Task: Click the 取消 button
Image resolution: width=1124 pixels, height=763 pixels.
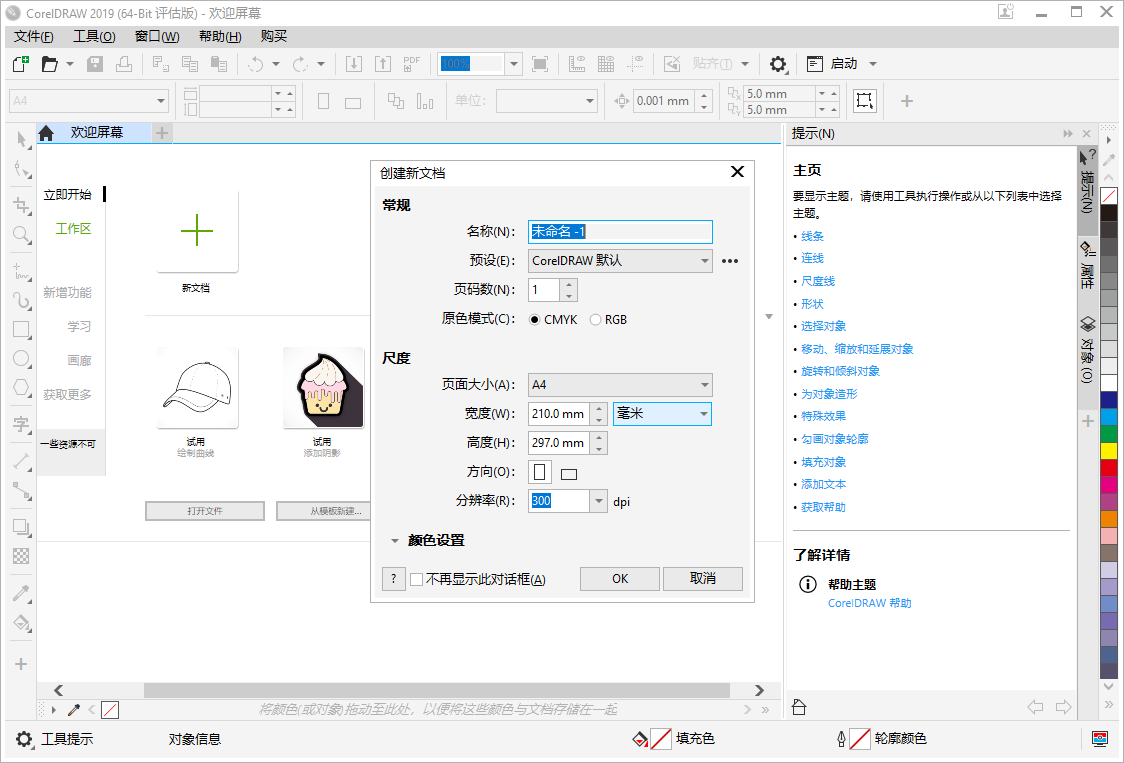Action: click(x=703, y=579)
